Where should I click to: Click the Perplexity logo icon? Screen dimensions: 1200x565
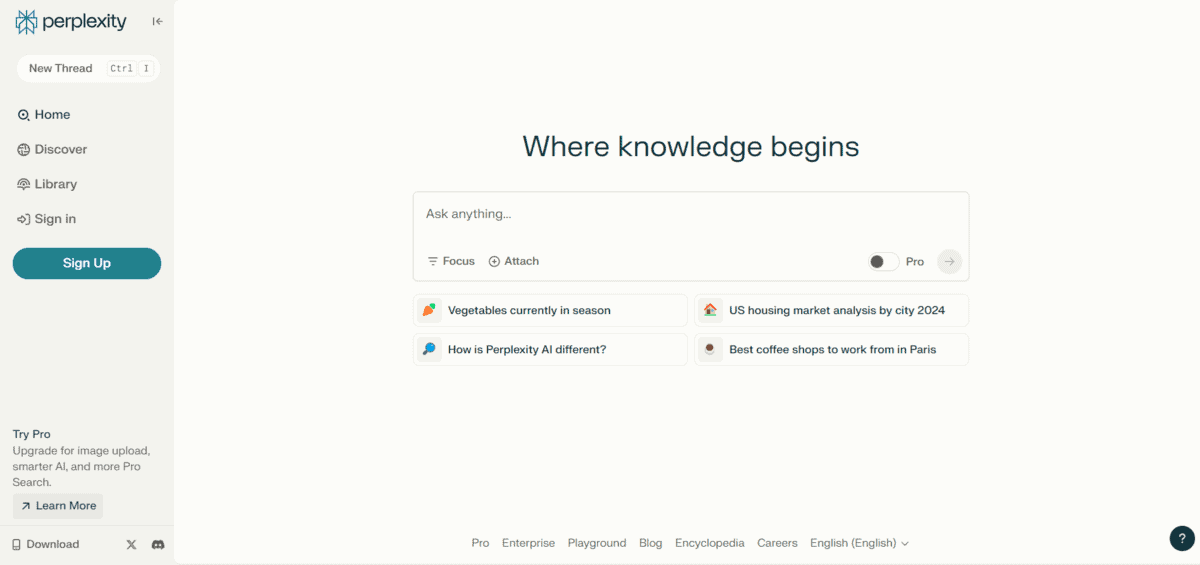coord(26,21)
